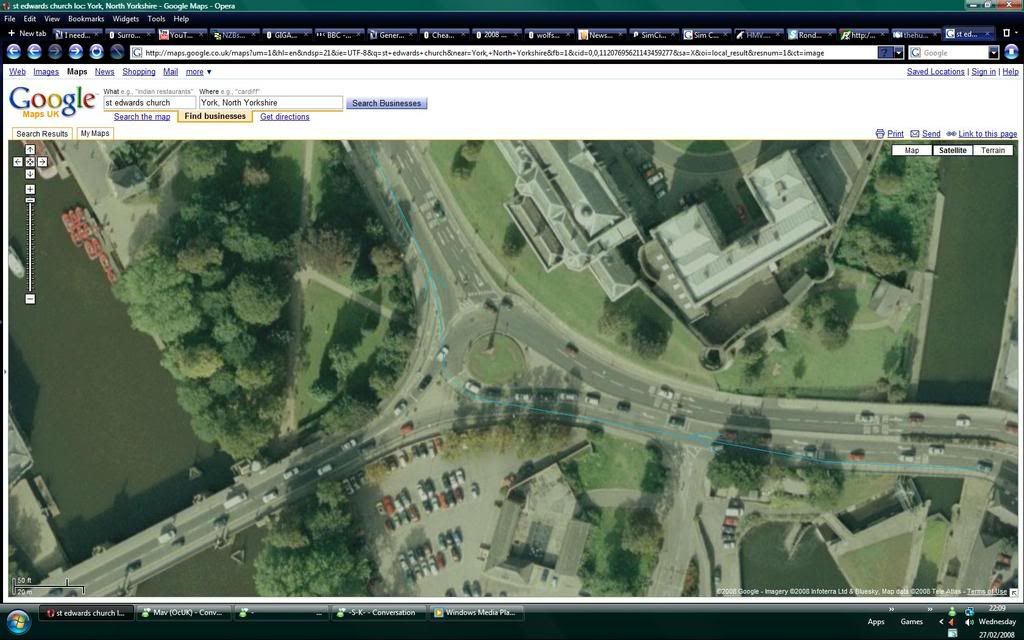Close the BBC tab with its X

pos(357,35)
